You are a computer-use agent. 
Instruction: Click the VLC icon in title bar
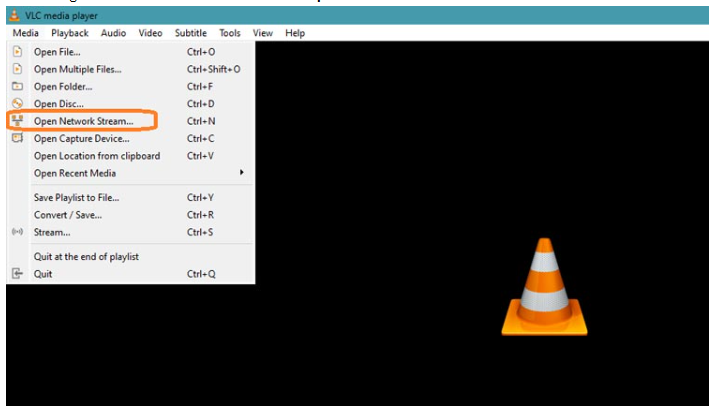pos(13,15)
